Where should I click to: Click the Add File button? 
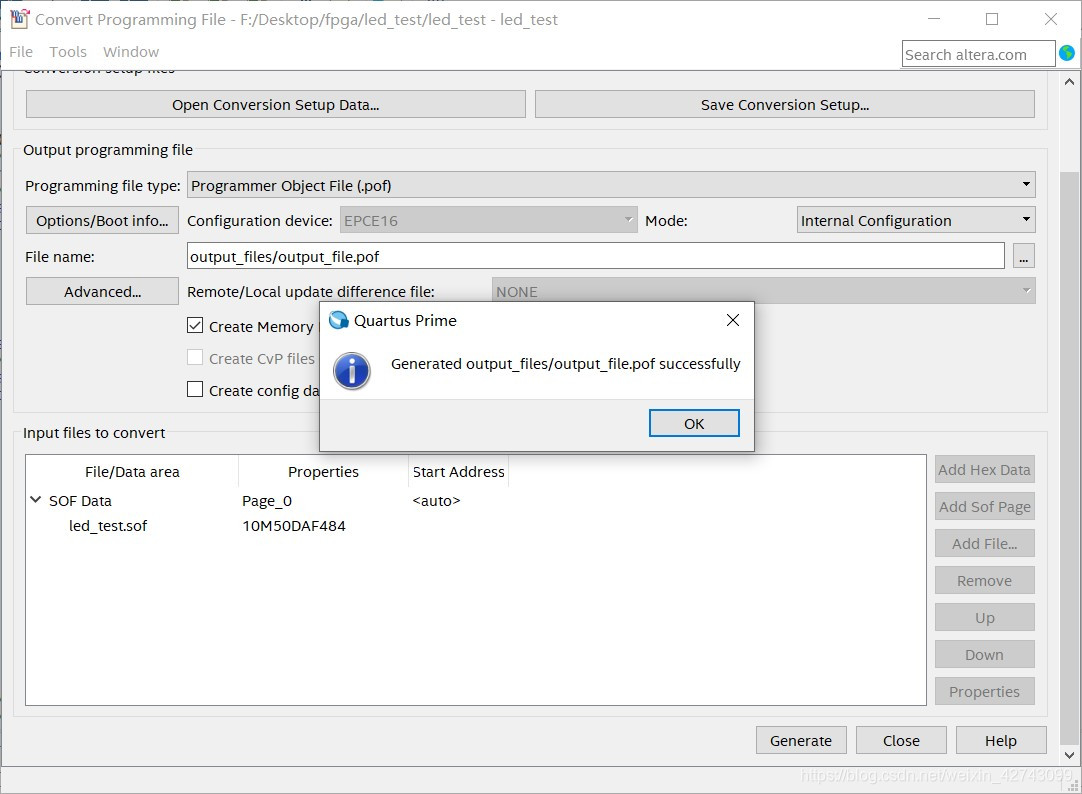[985, 544]
